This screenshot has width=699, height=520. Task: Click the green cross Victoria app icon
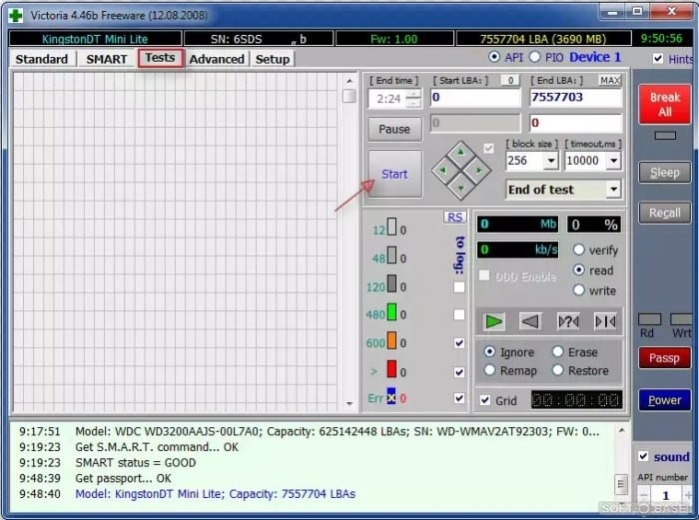[x=16, y=16]
